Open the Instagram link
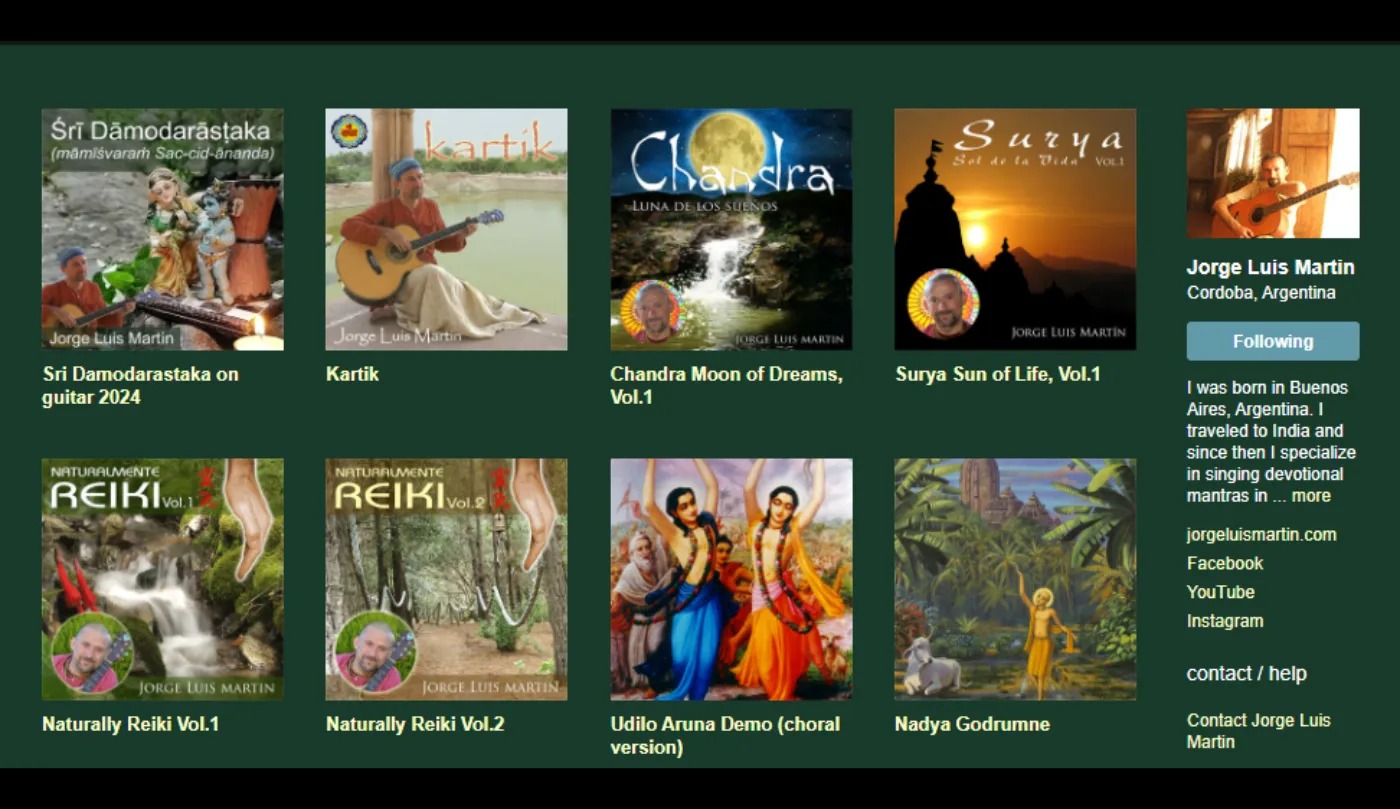This screenshot has height=809, width=1400. [1225, 621]
